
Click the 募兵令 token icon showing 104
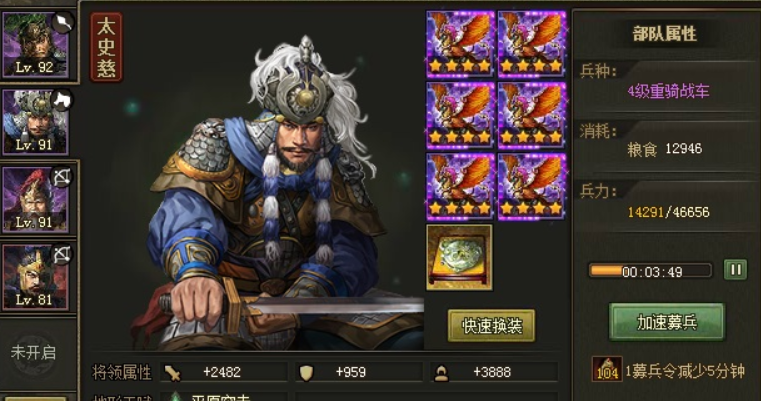coord(607,369)
